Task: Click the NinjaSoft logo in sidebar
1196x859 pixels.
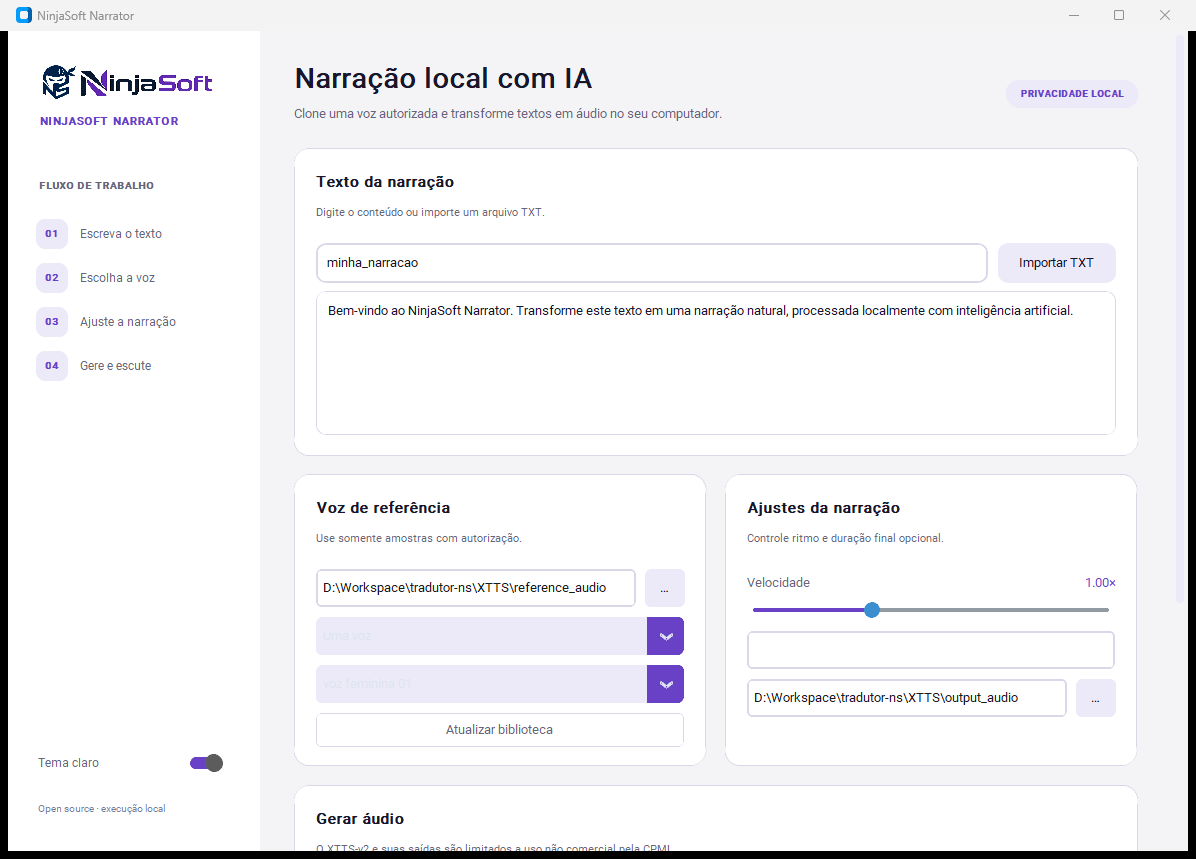Action: 127,82
